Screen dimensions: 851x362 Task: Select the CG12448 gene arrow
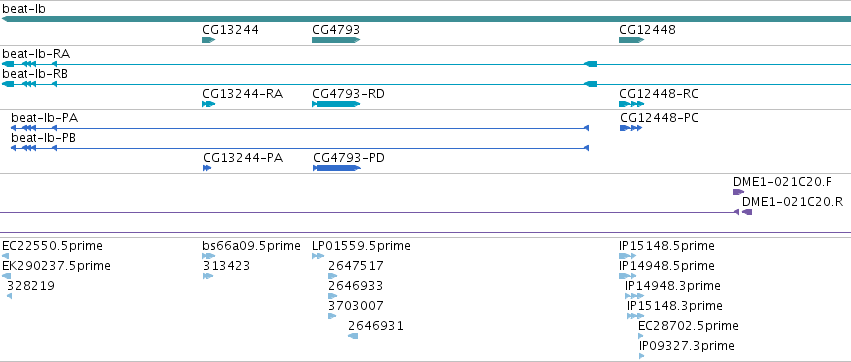pos(631,40)
